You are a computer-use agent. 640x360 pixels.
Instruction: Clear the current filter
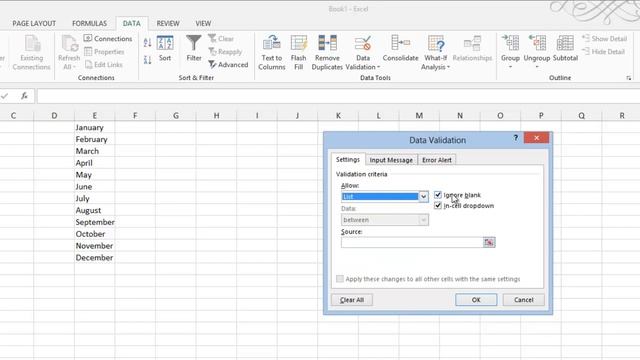tap(221, 38)
